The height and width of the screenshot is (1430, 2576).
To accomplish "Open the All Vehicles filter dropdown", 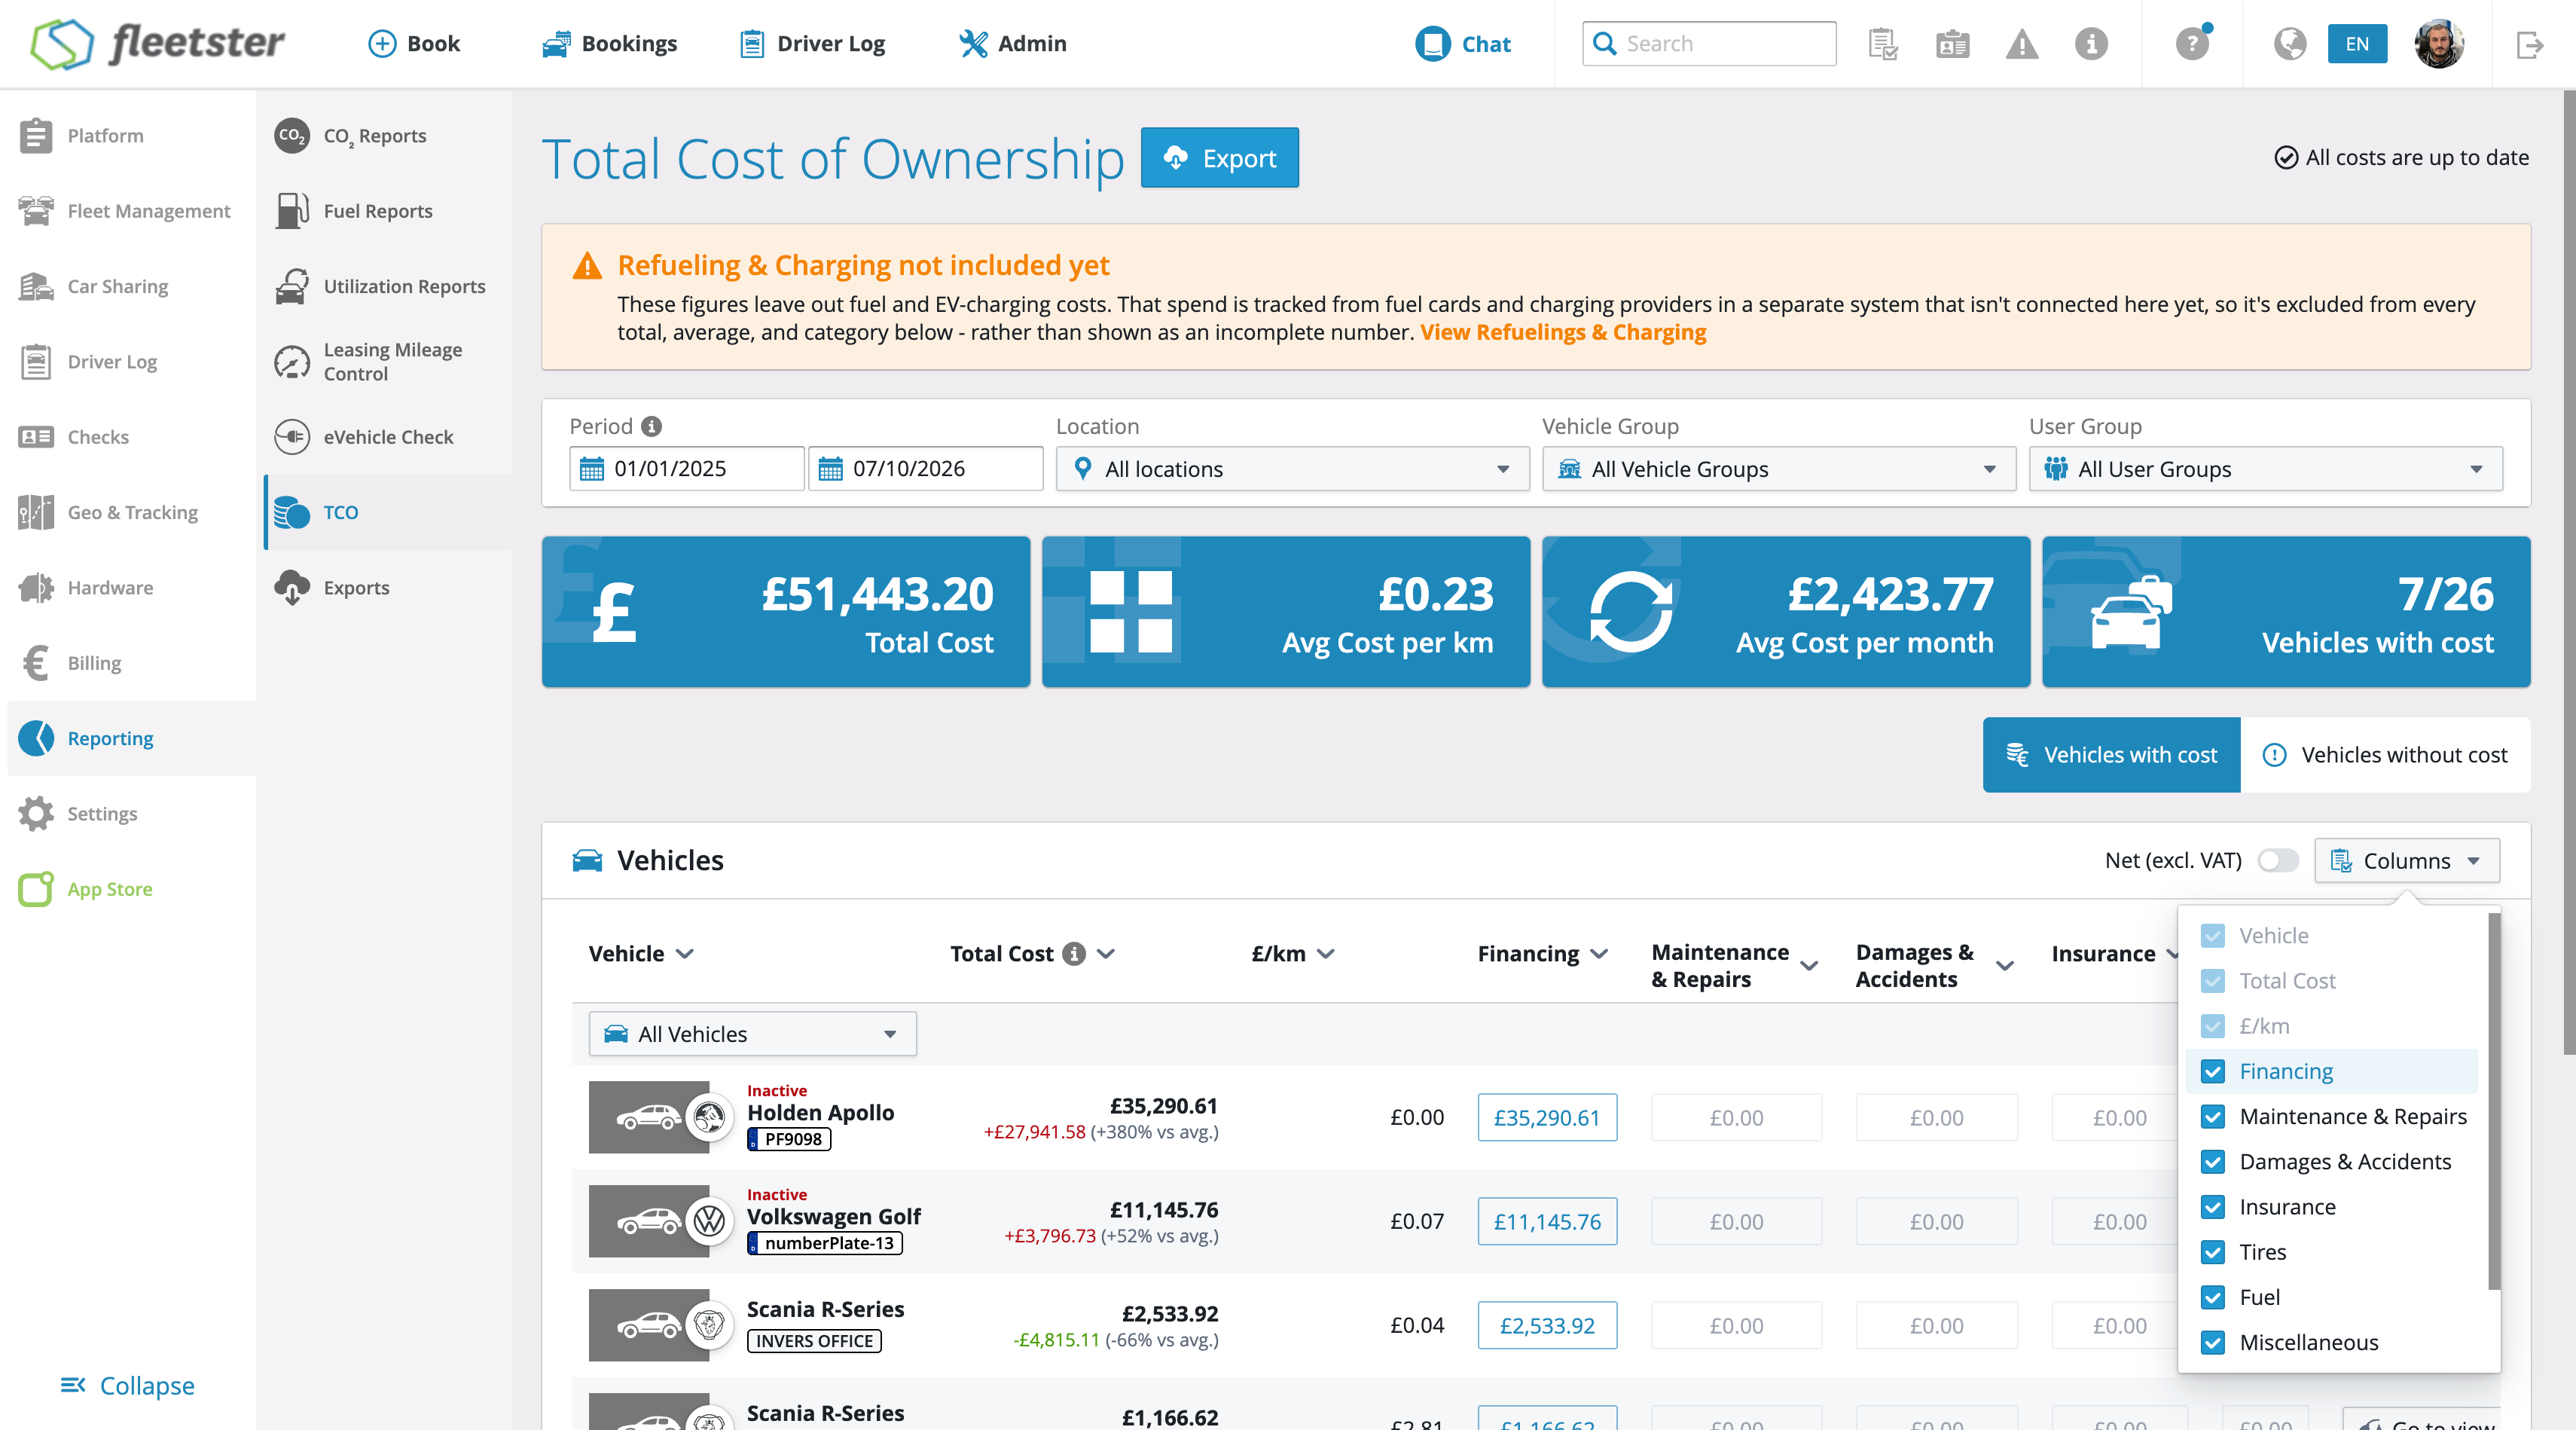I will [x=752, y=1034].
